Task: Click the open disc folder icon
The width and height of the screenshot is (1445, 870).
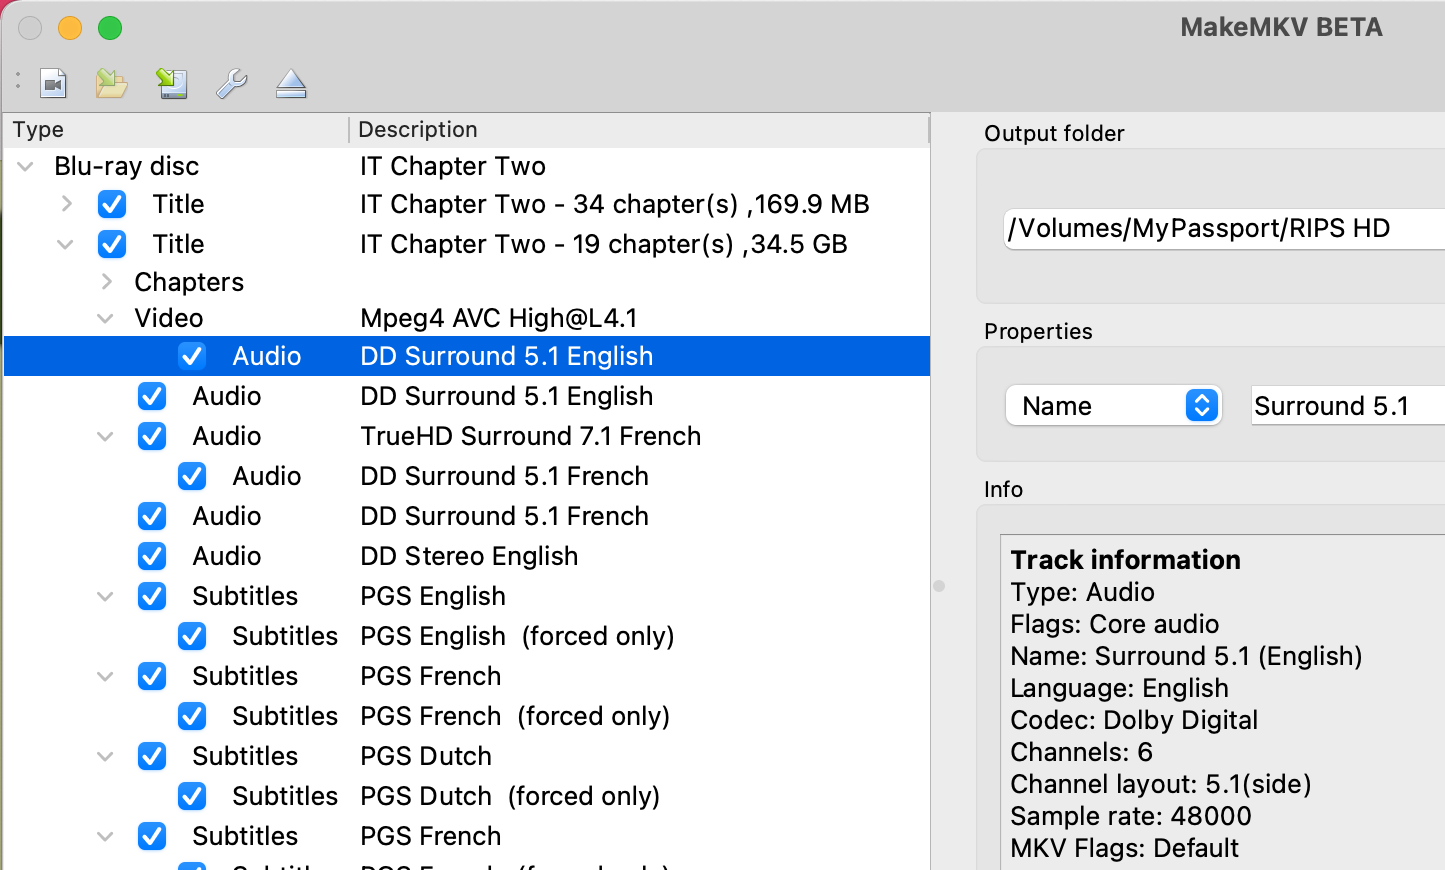Action: click(x=111, y=83)
